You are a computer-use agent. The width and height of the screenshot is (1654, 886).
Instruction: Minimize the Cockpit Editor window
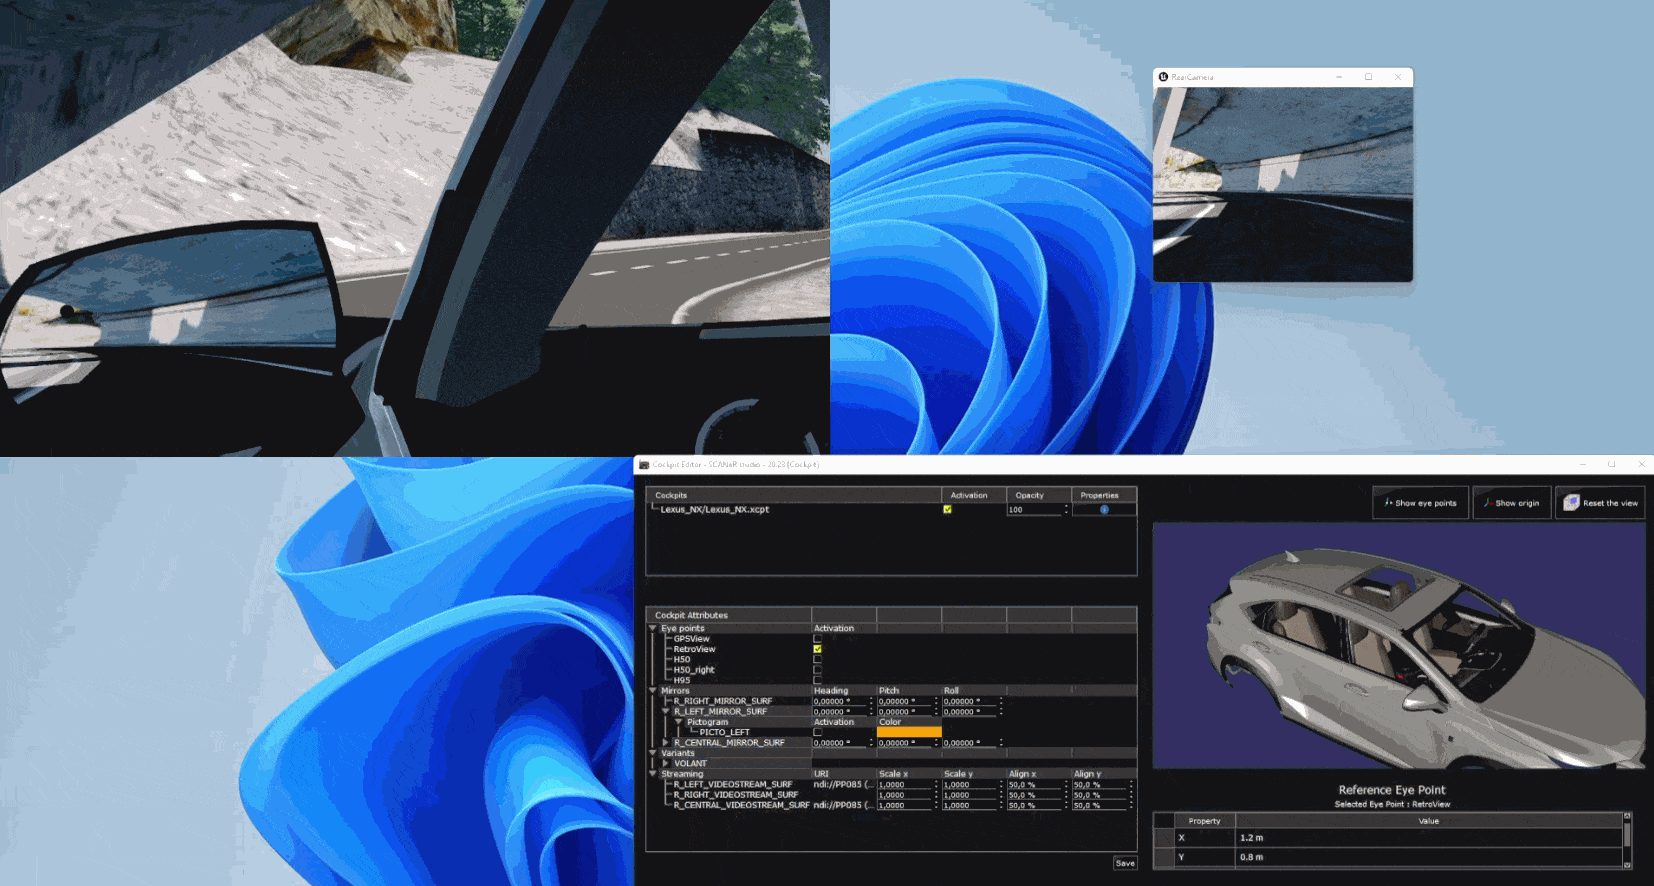(x=1582, y=465)
